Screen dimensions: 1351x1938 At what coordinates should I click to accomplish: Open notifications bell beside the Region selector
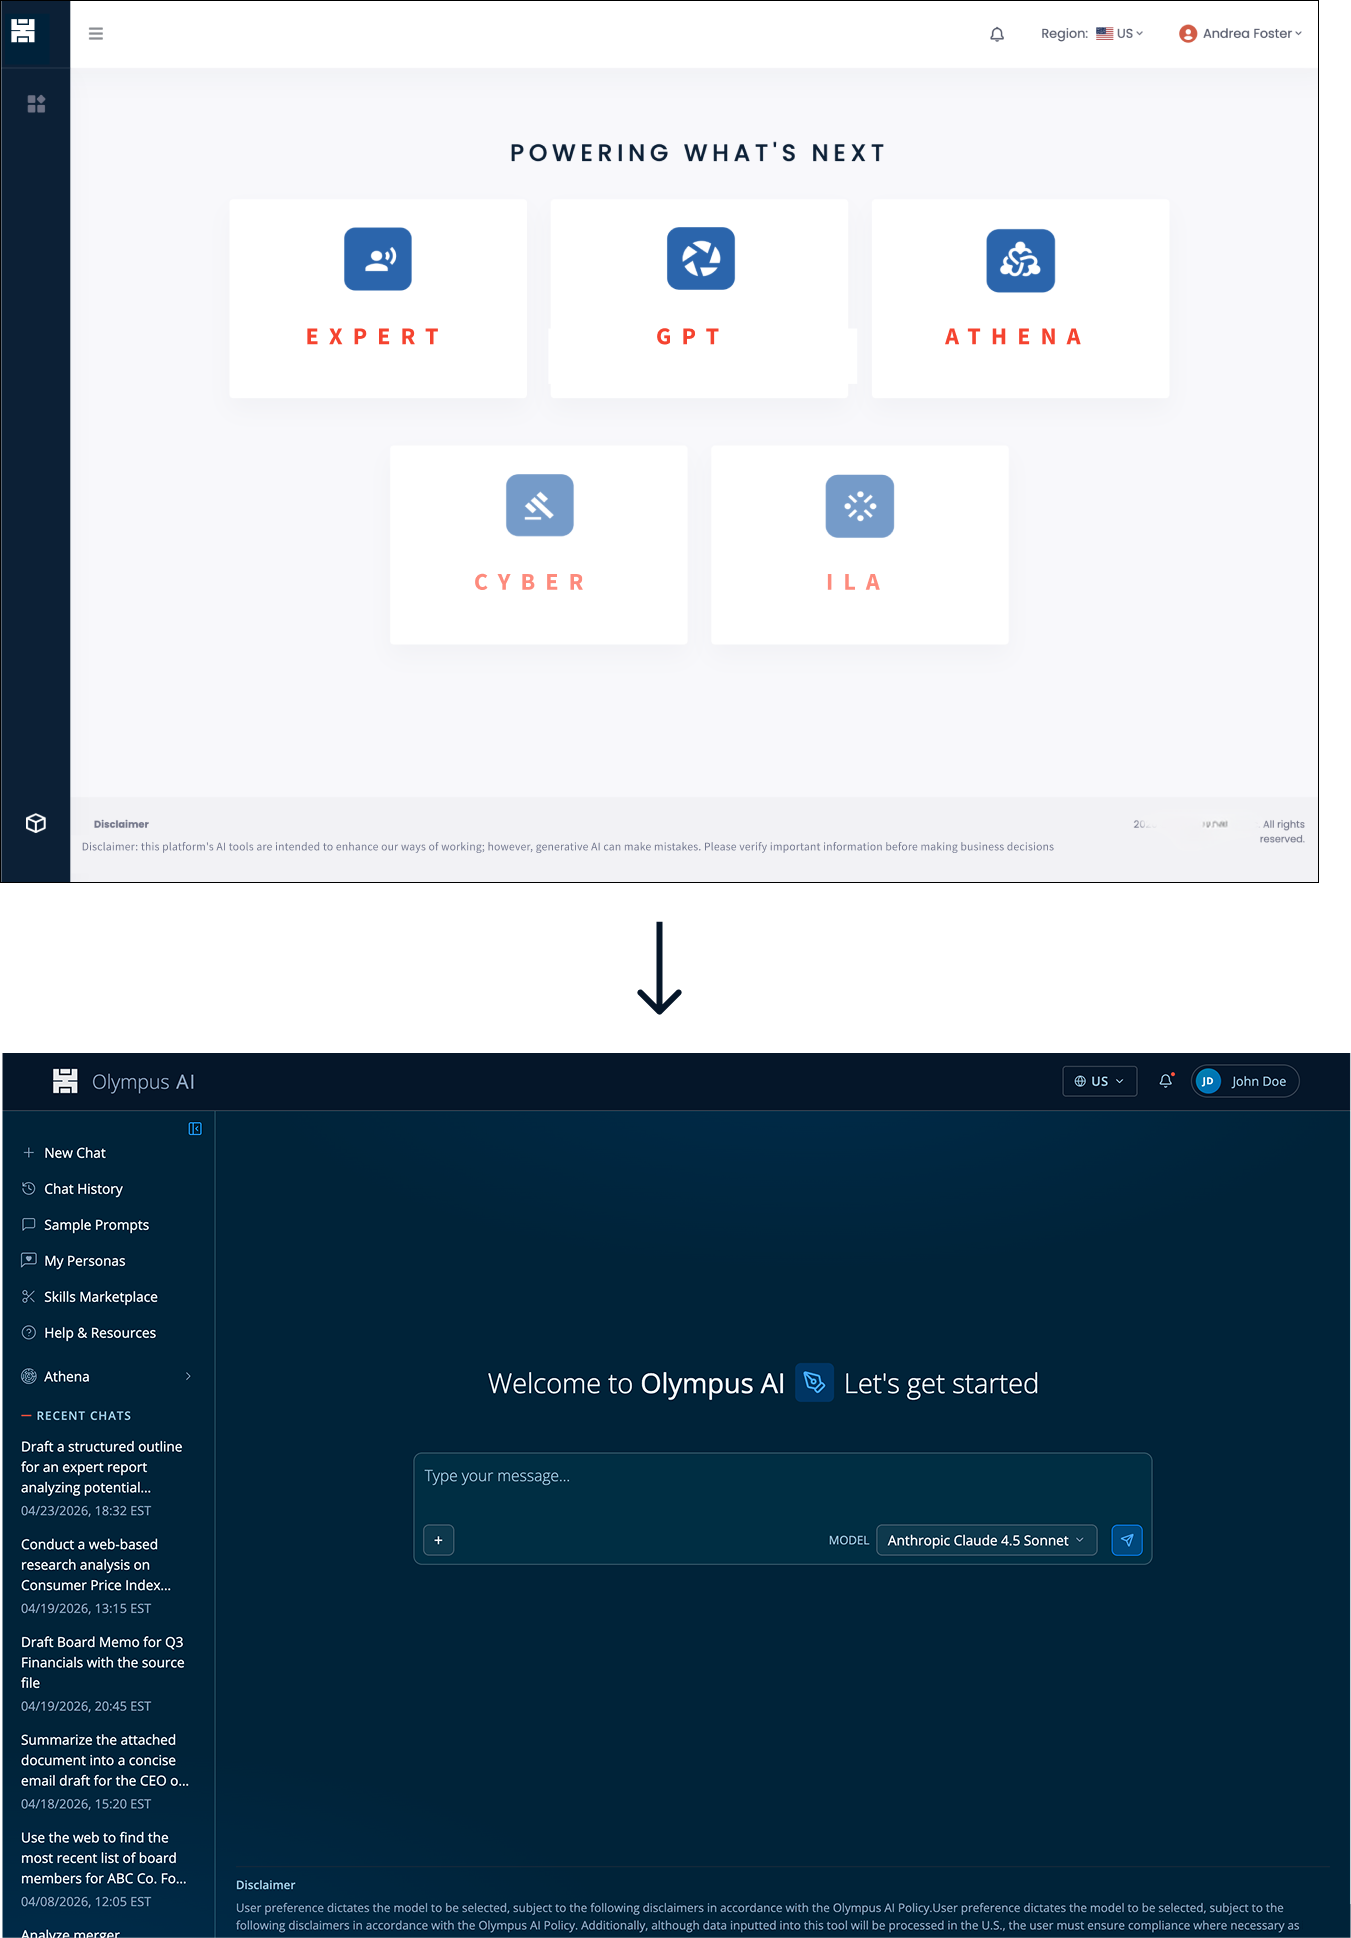(x=997, y=34)
